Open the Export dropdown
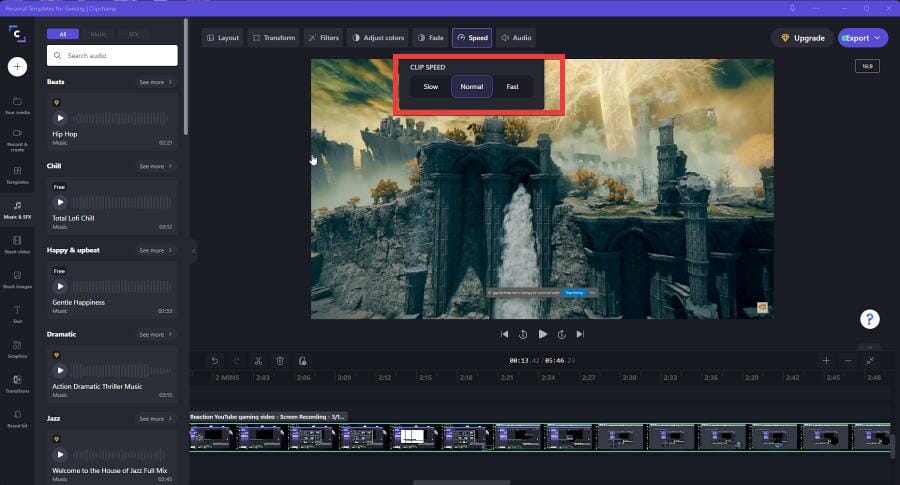This screenshot has width=900, height=485. (x=863, y=38)
